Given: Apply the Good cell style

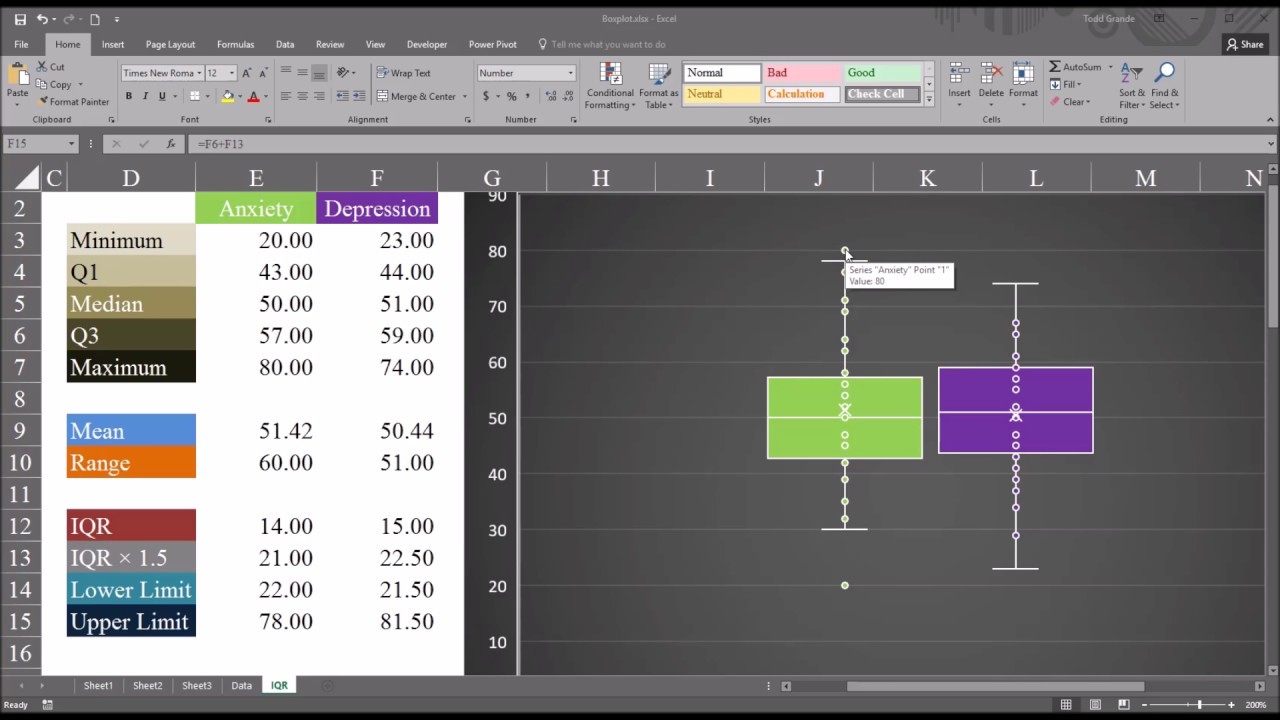Looking at the screenshot, I should pyautogui.click(x=883, y=73).
